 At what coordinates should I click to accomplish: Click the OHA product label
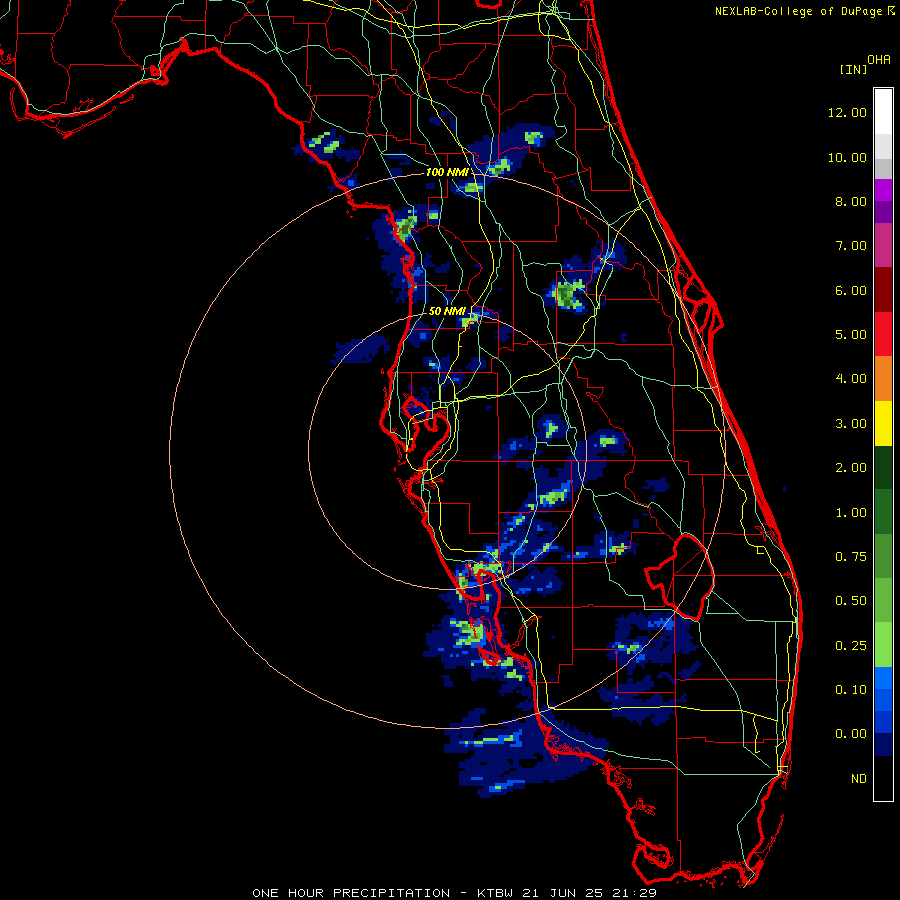point(879,59)
